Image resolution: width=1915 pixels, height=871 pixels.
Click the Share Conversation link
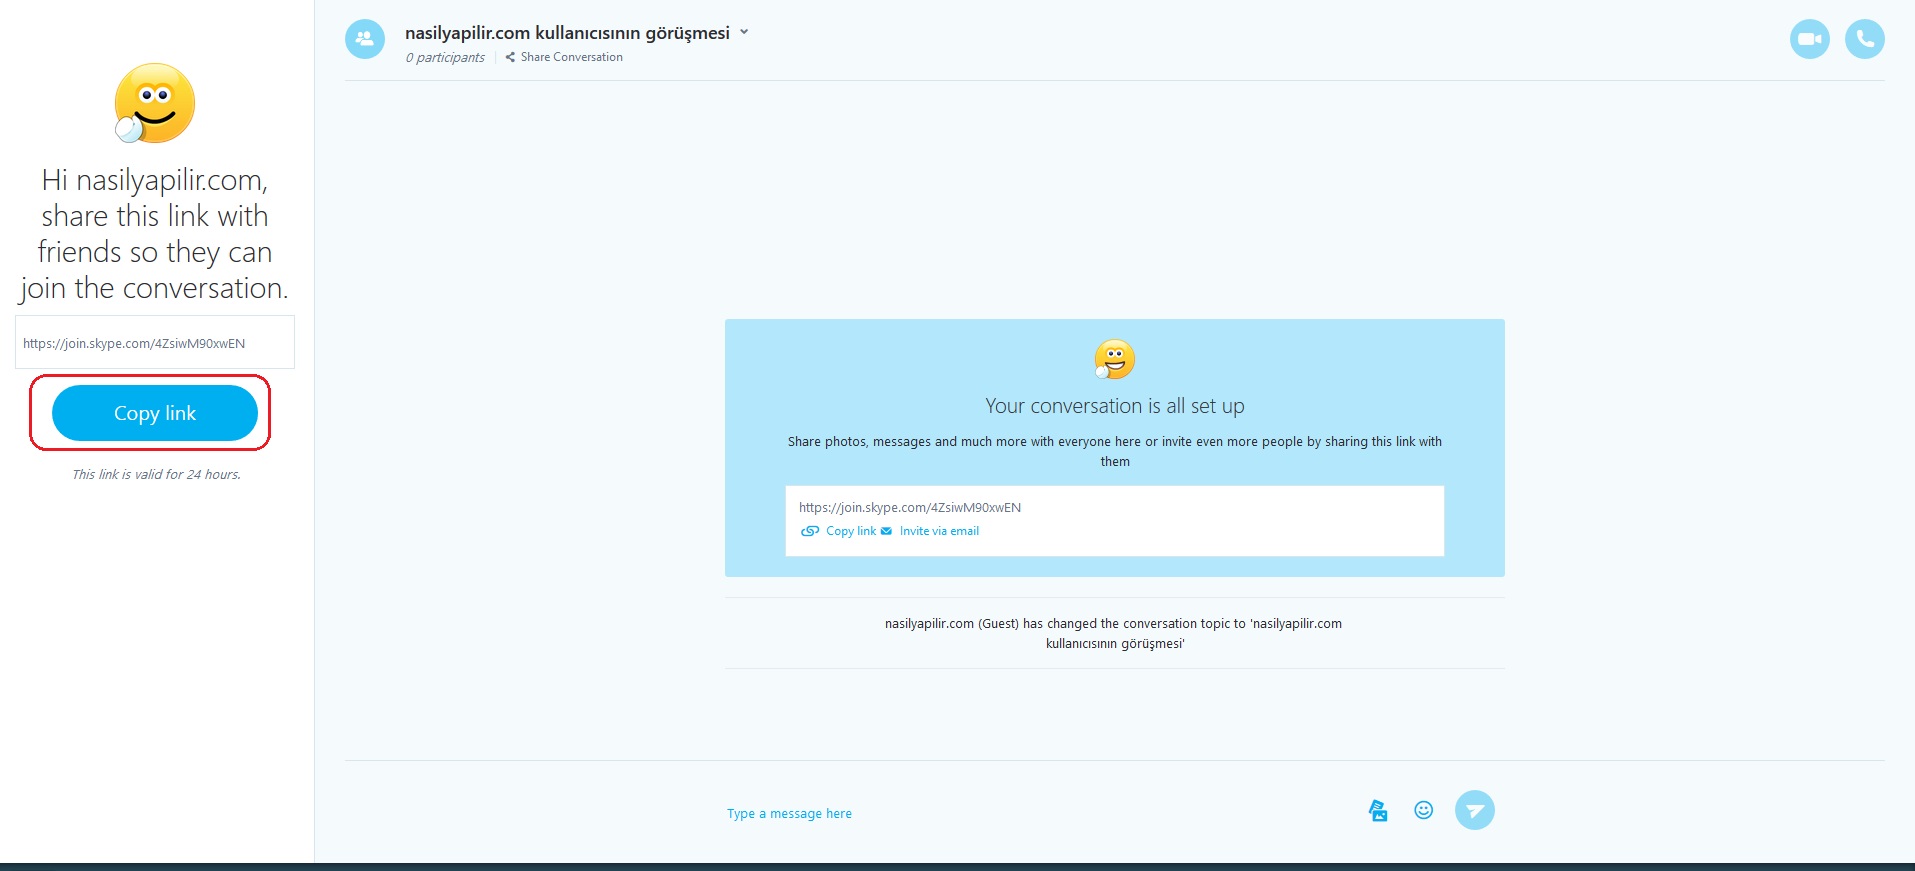[571, 57]
